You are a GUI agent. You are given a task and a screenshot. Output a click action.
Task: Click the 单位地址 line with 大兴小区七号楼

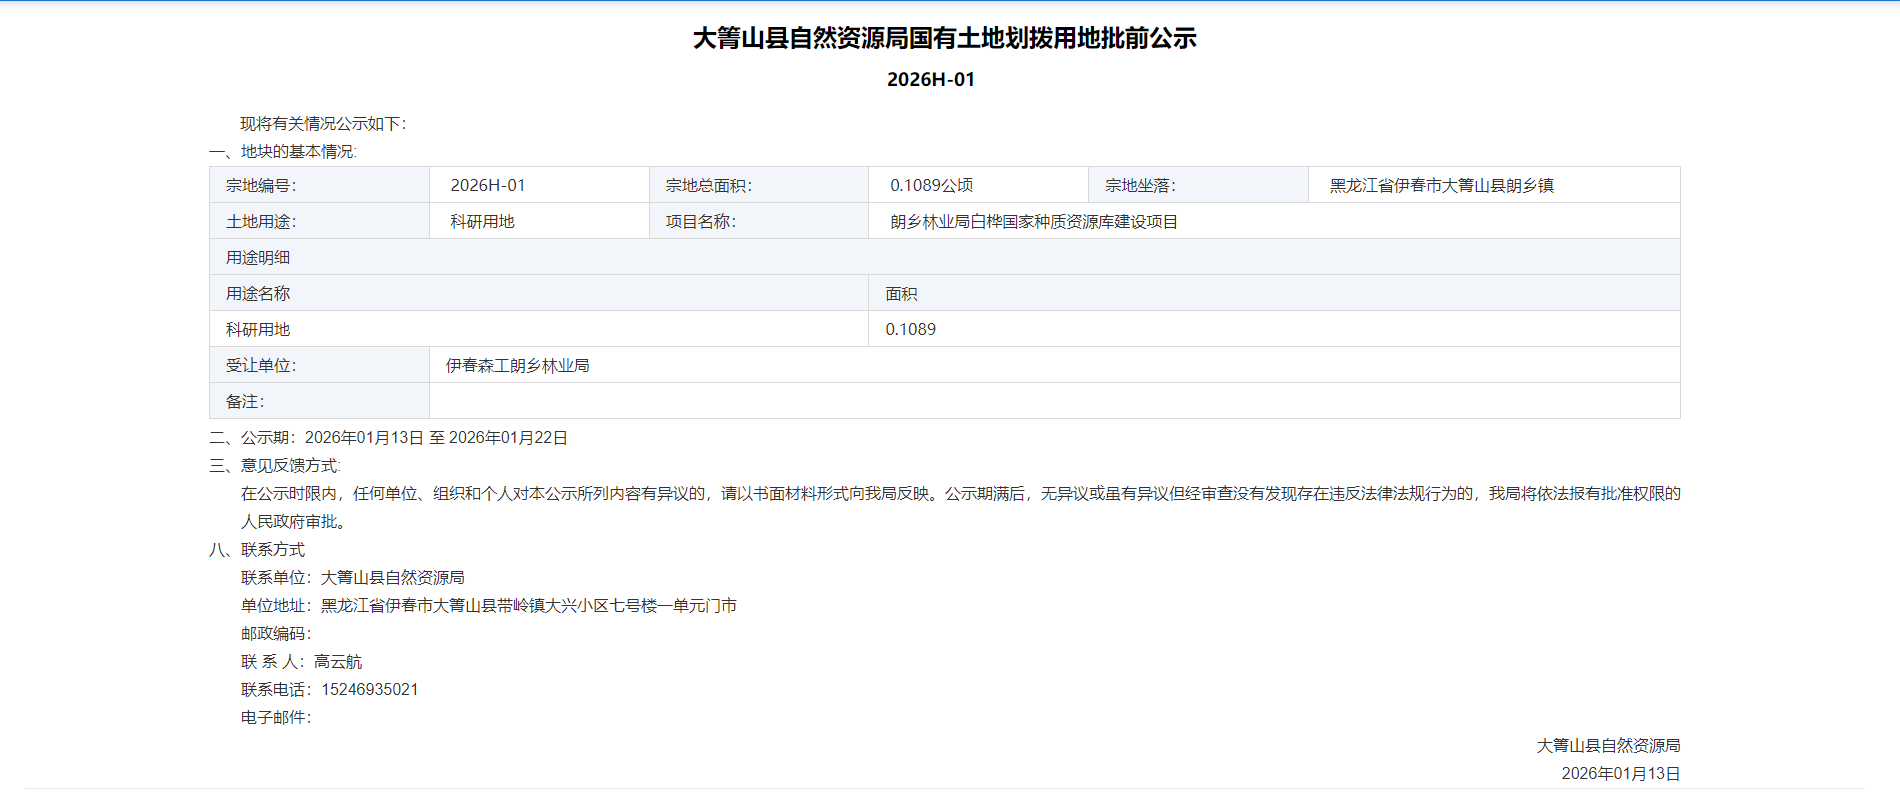point(528,605)
